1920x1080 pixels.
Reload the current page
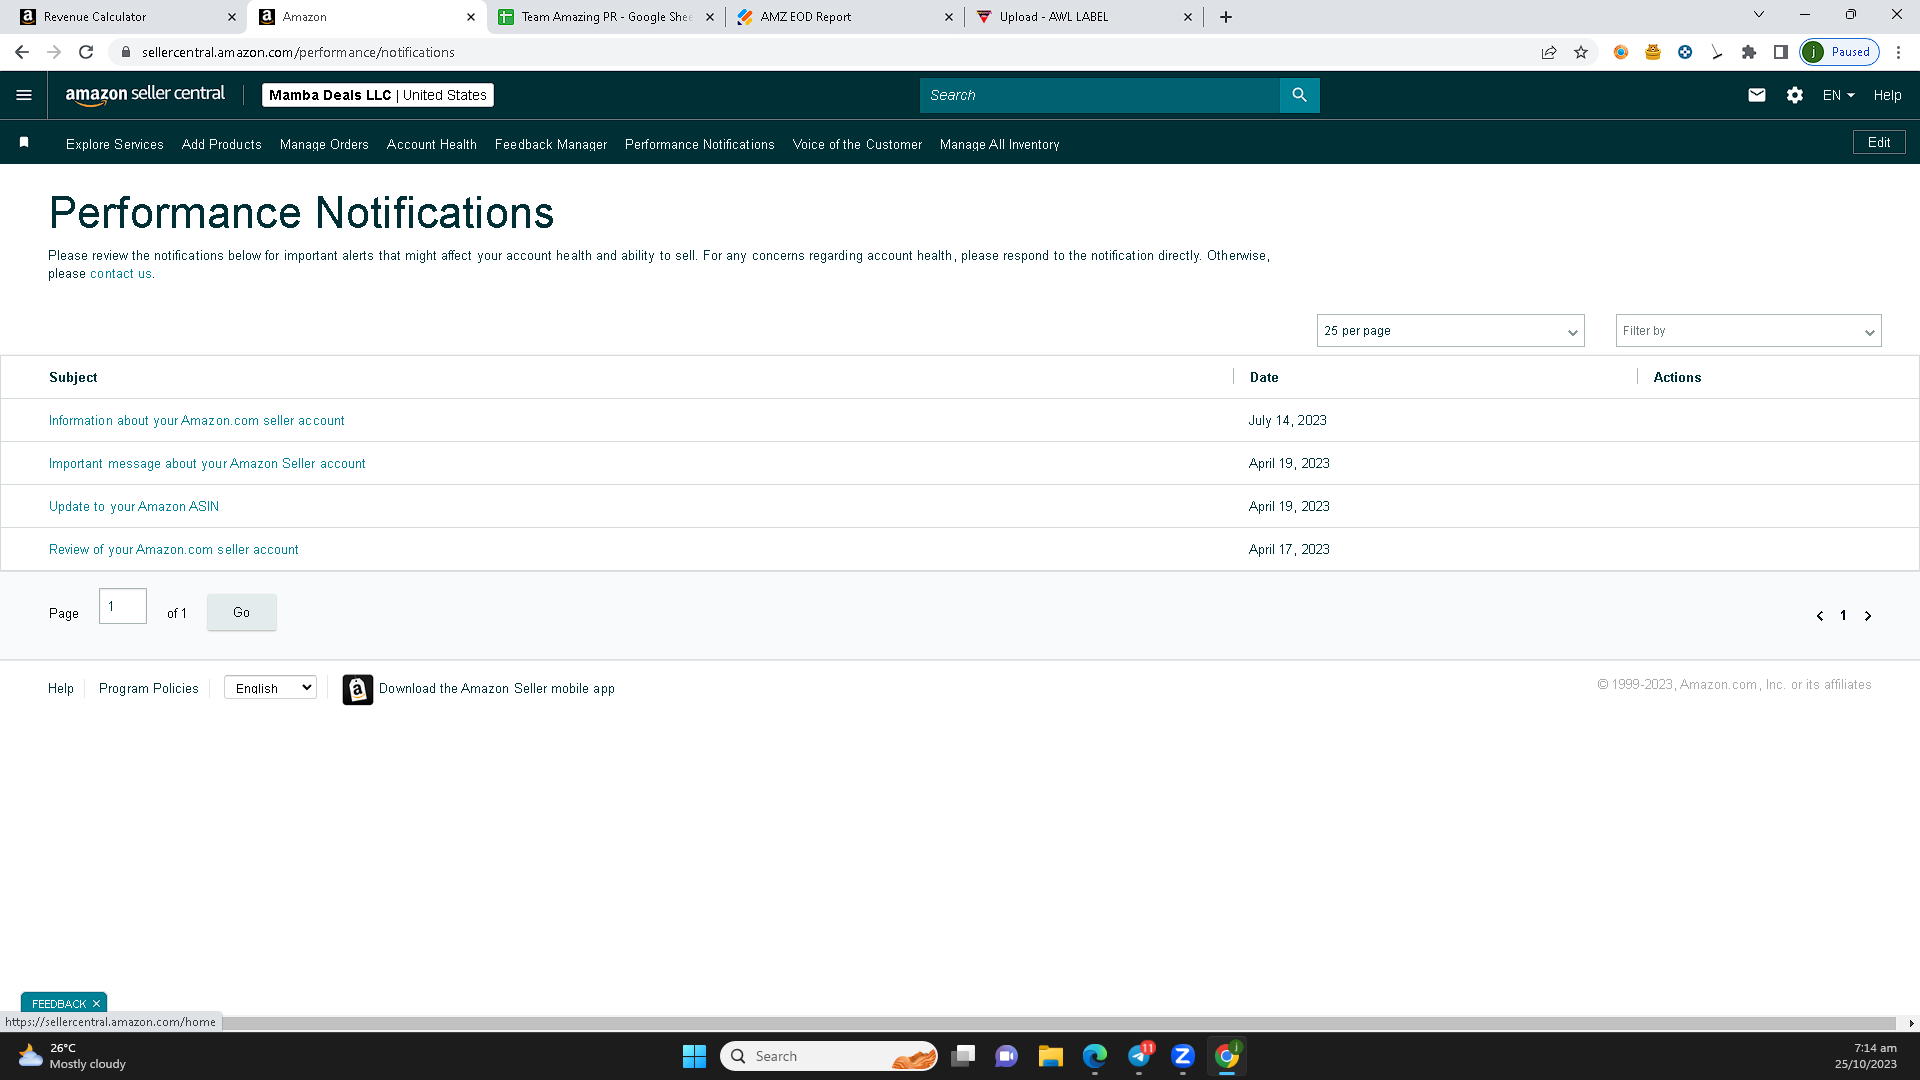pyautogui.click(x=86, y=52)
